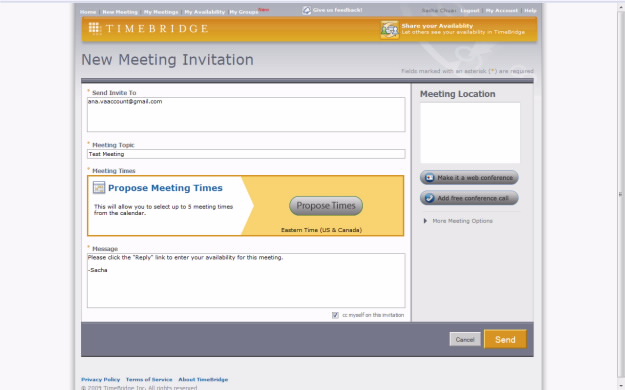Open My Availability page

(x=204, y=12)
